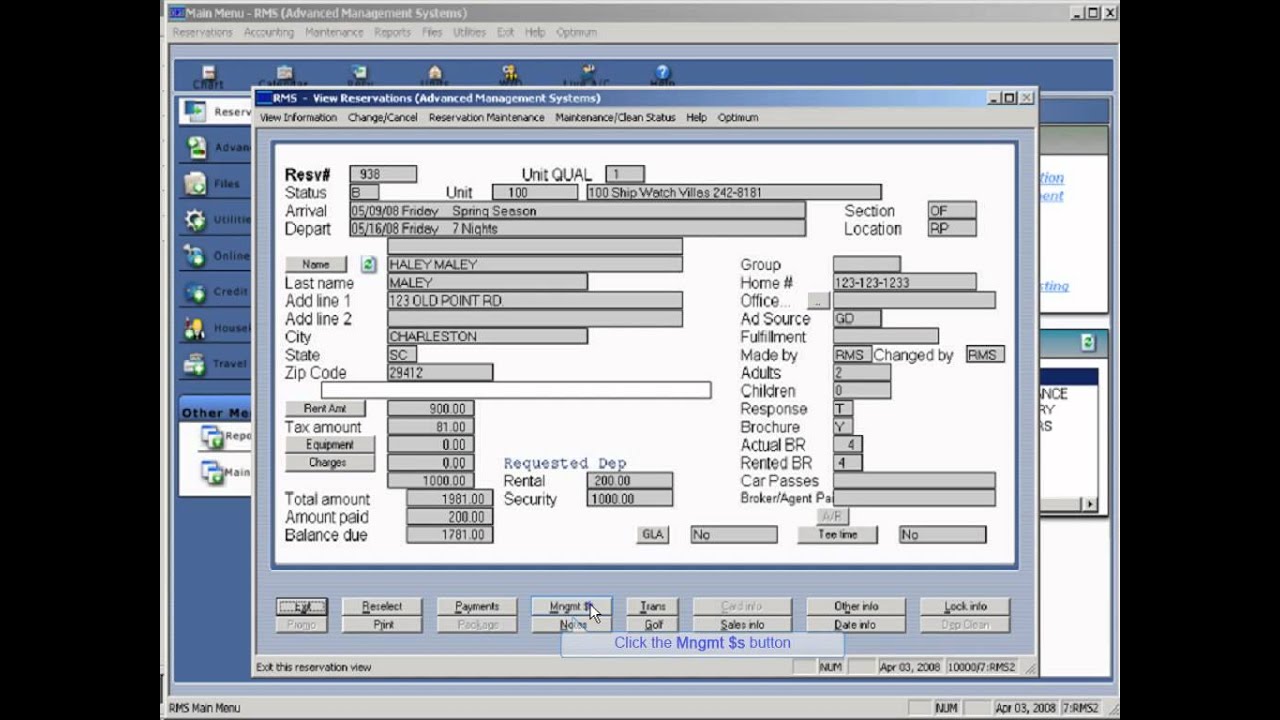Click the Charges button

pos(330,463)
